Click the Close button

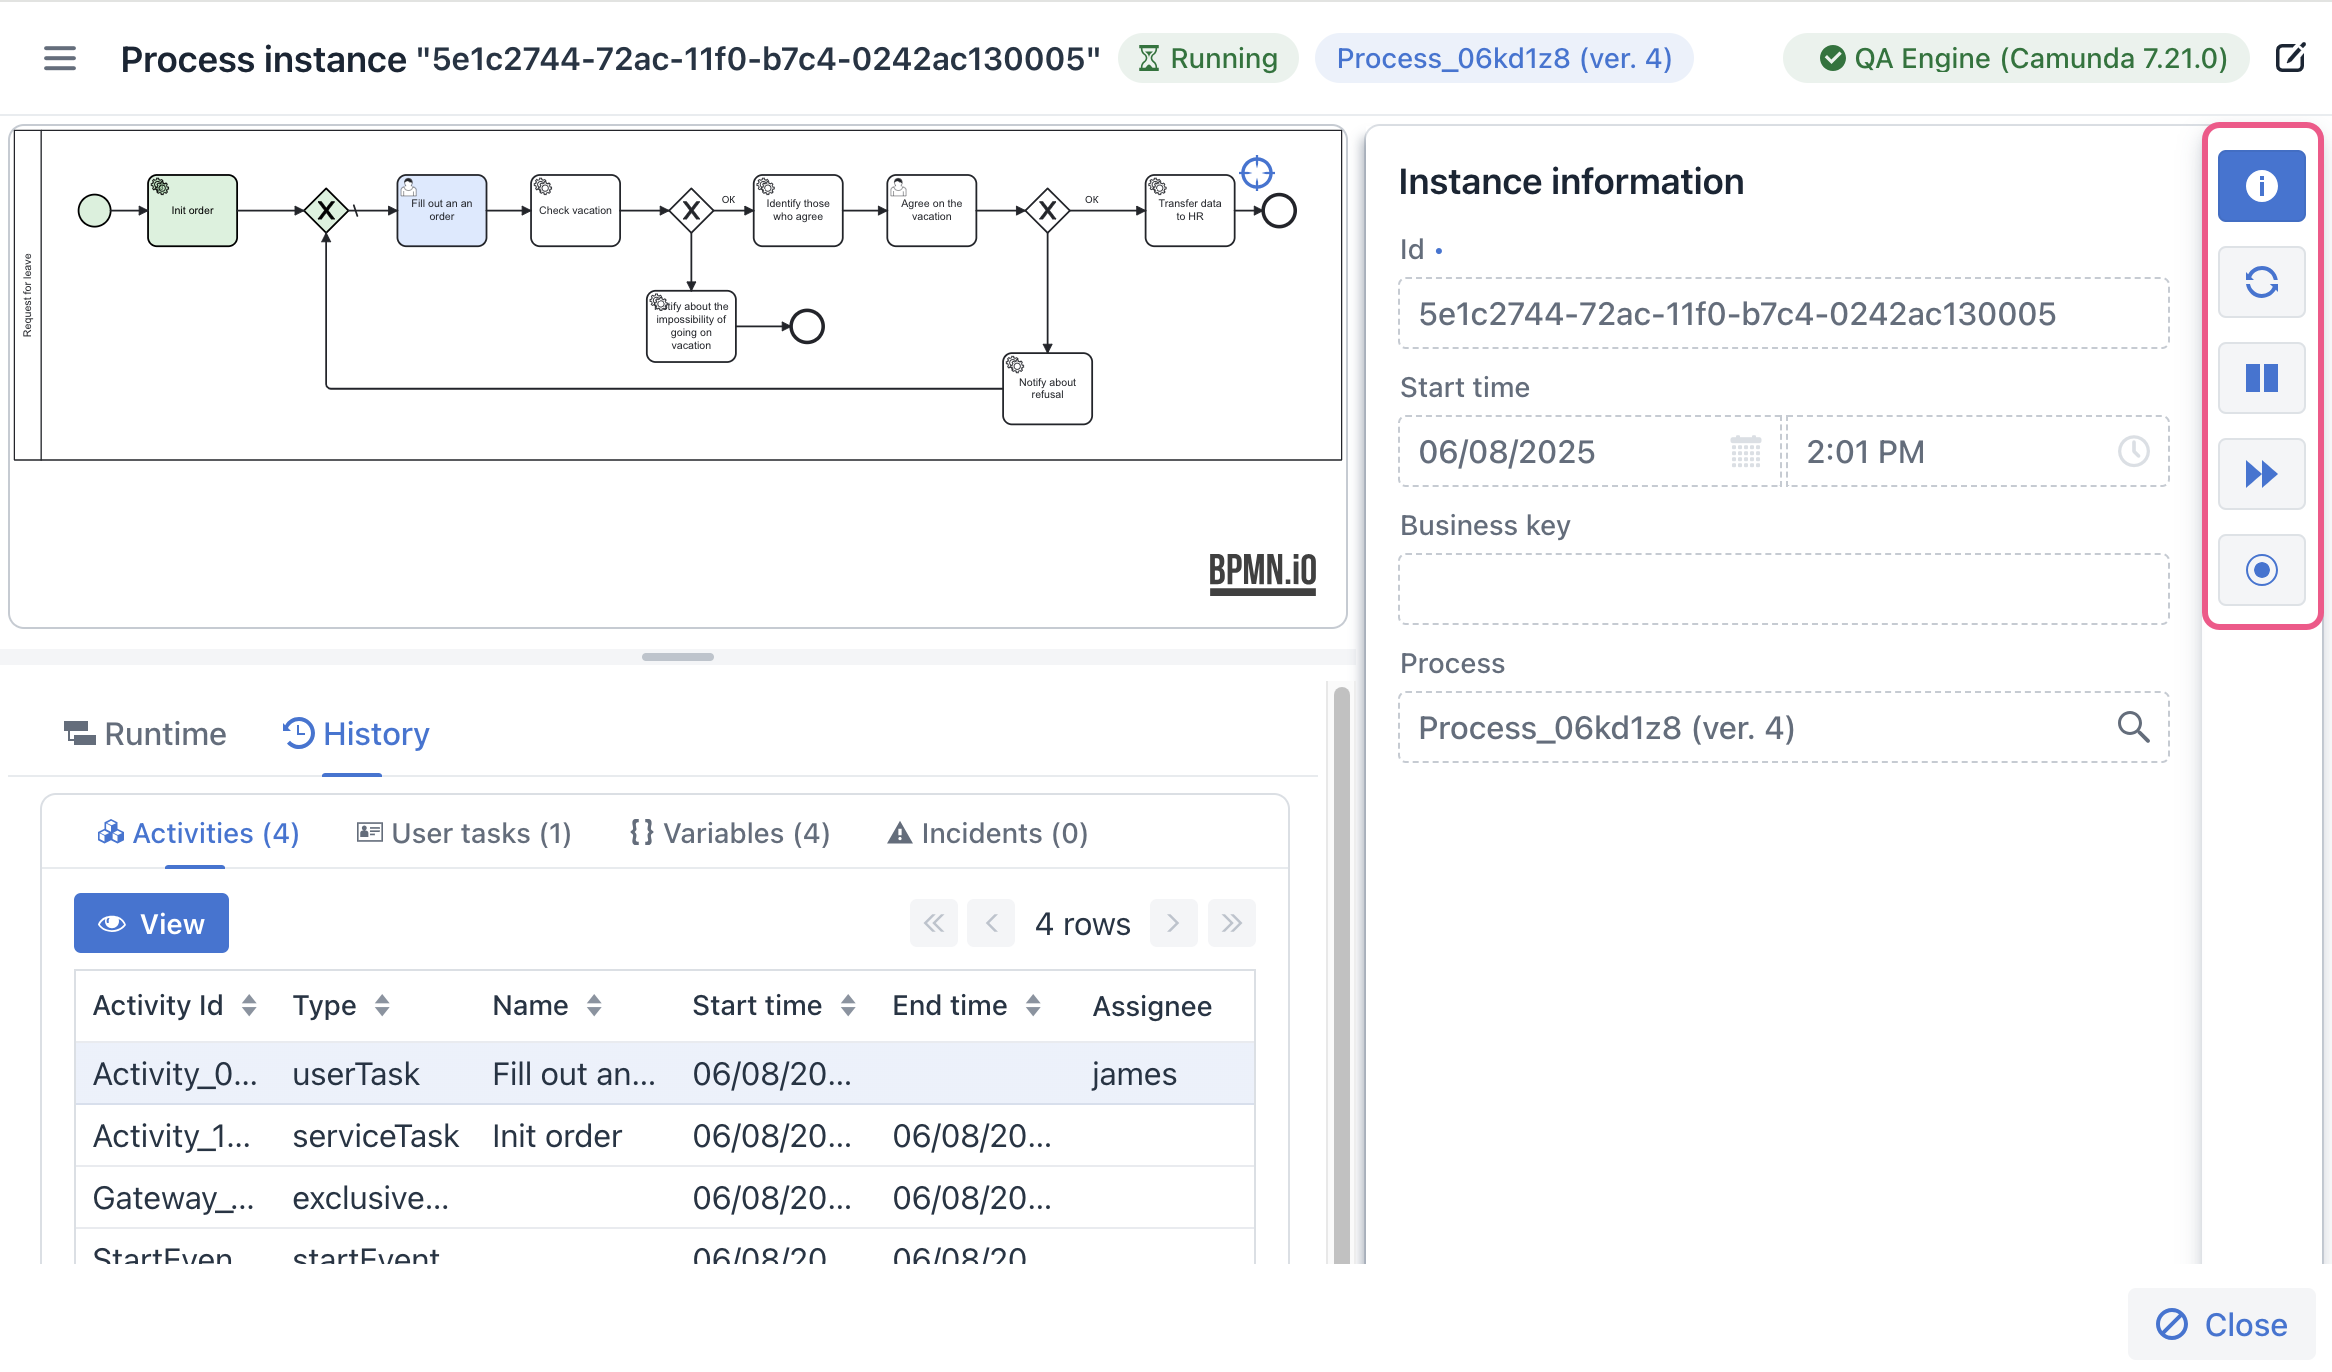(2221, 1325)
